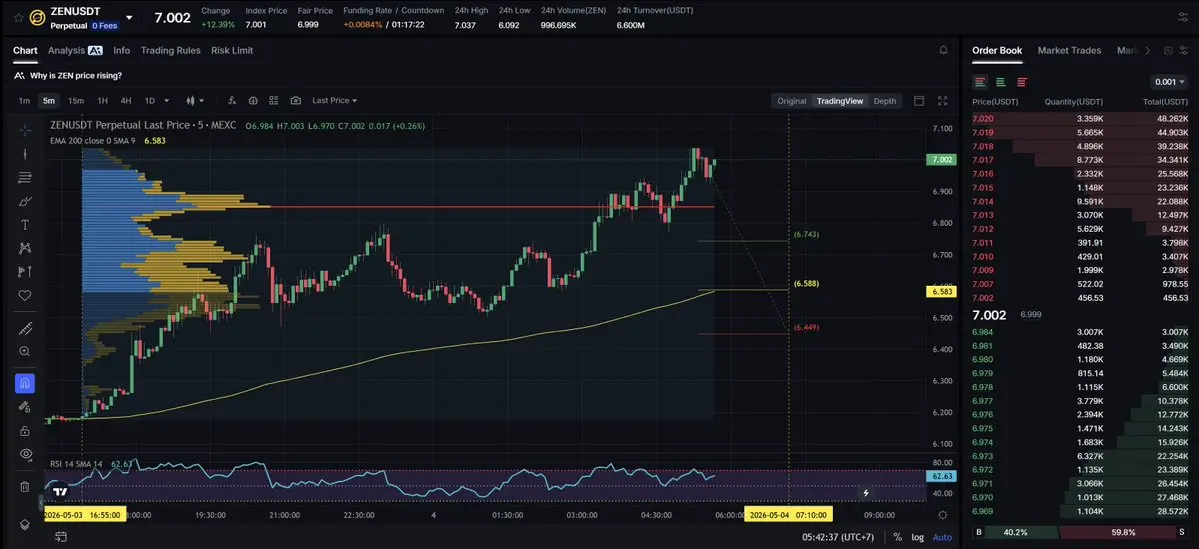Select the Text annotation tool
Screen dimensions: 1199x549
pyautogui.click(x=24, y=225)
